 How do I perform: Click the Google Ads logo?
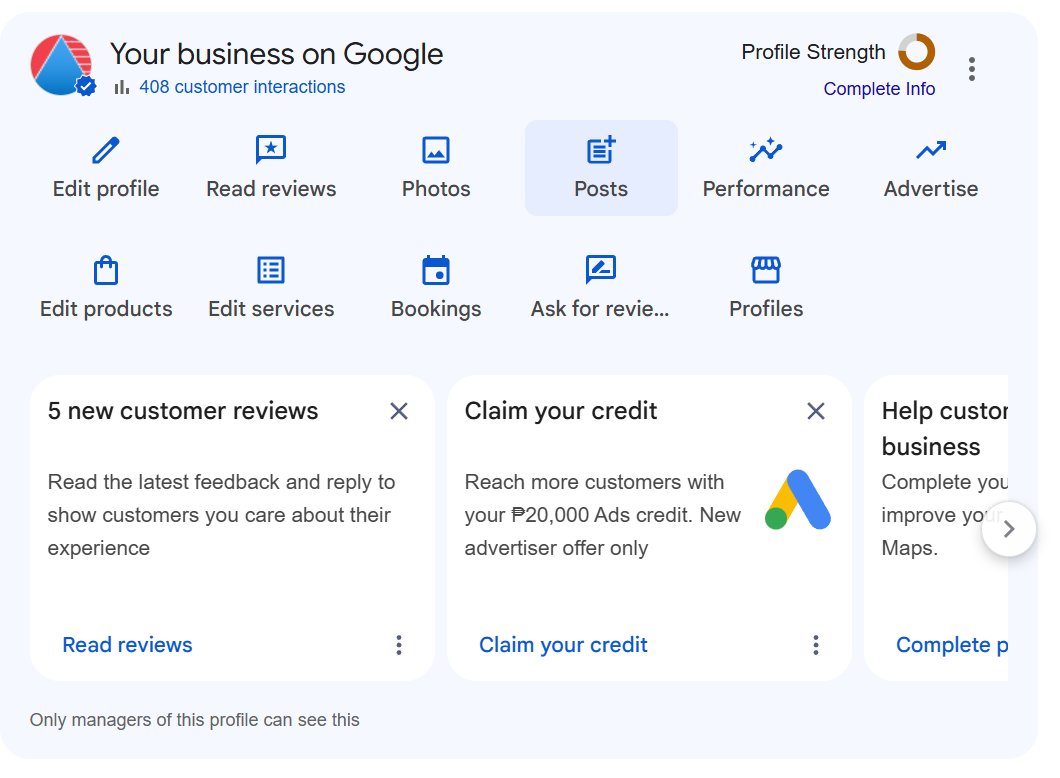click(x=798, y=500)
